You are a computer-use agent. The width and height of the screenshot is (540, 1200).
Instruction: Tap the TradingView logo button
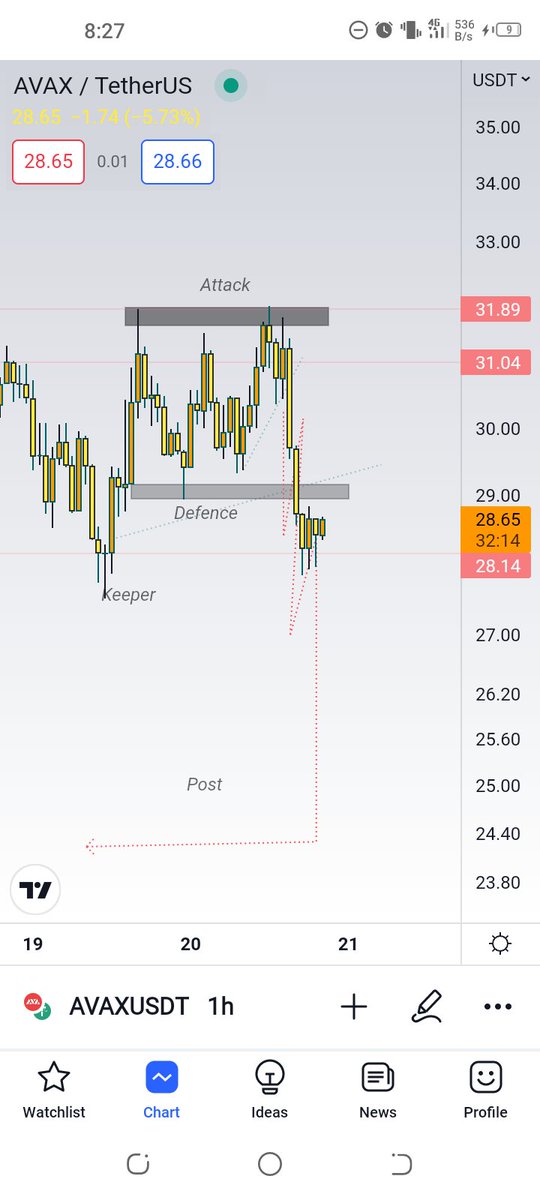[36, 890]
